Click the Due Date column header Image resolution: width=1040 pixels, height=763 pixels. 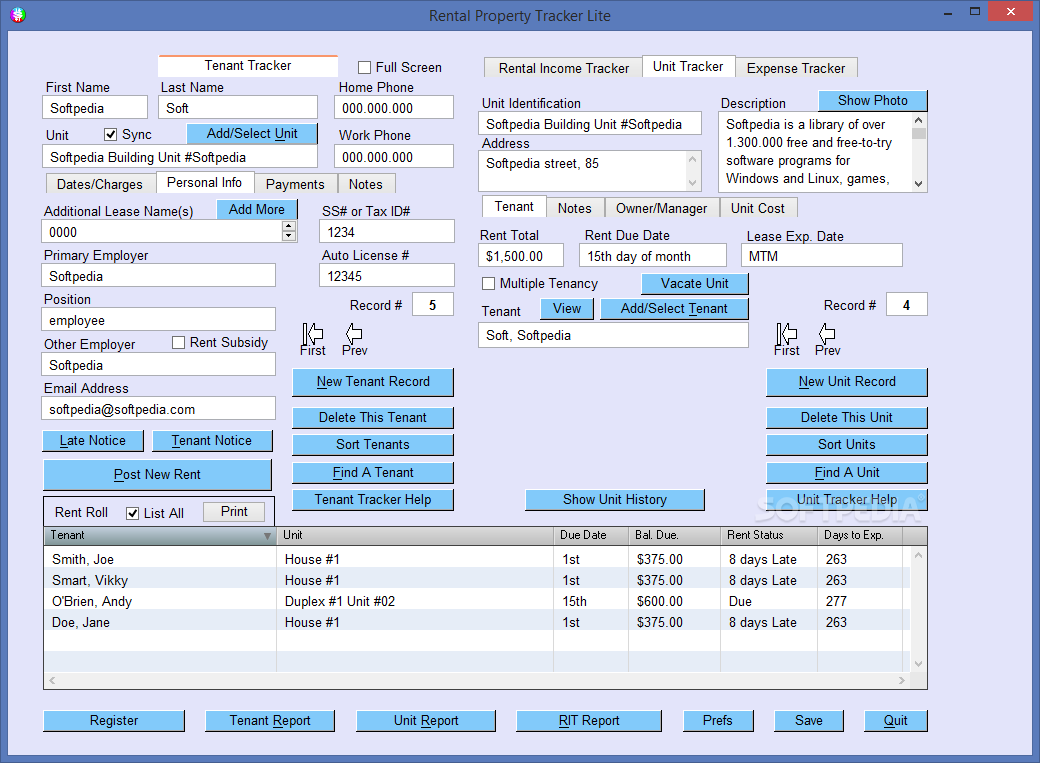pyautogui.click(x=592, y=535)
